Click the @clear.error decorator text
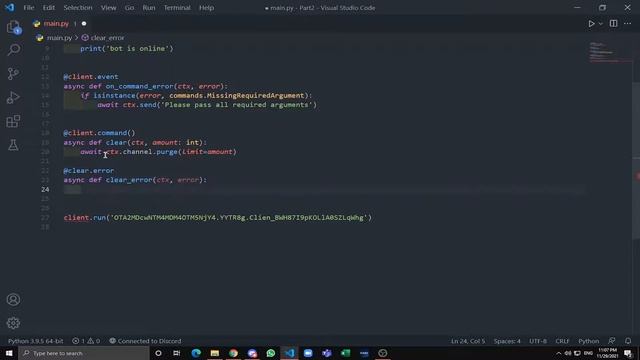The height and width of the screenshot is (360, 640). click(x=89, y=171)
